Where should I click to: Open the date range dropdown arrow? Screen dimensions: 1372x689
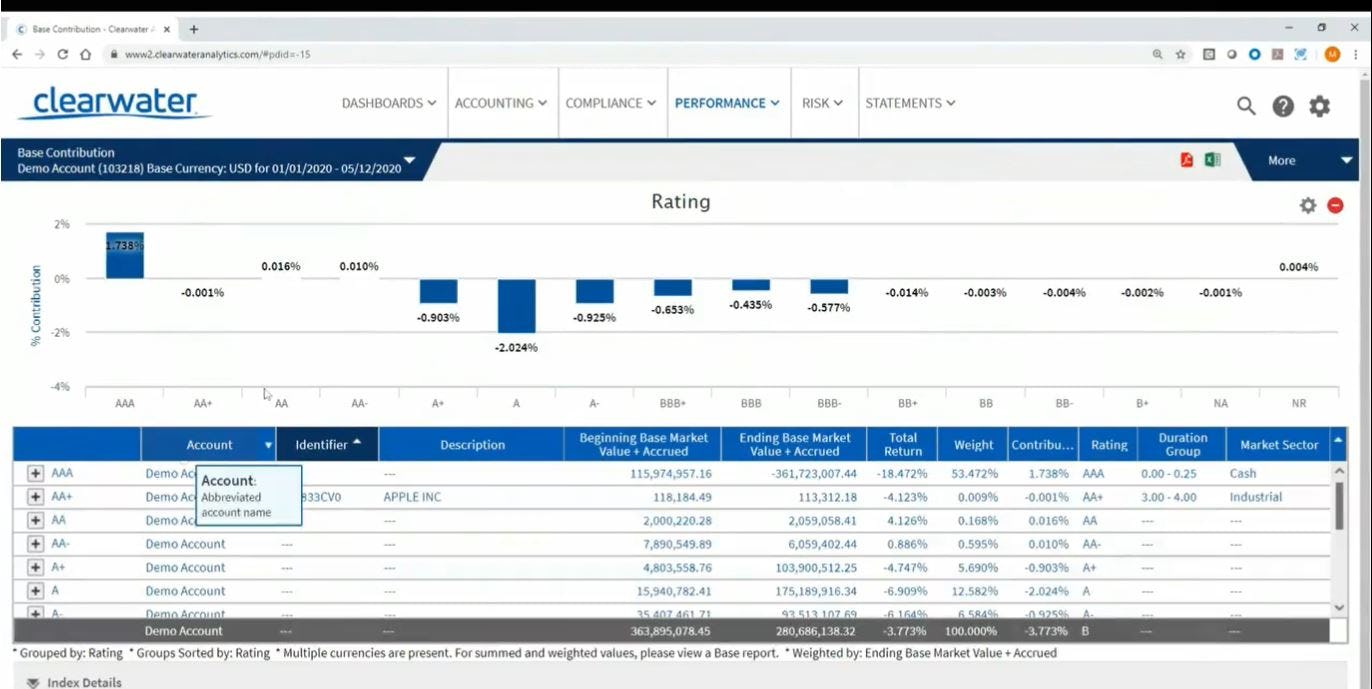point(409,159)
